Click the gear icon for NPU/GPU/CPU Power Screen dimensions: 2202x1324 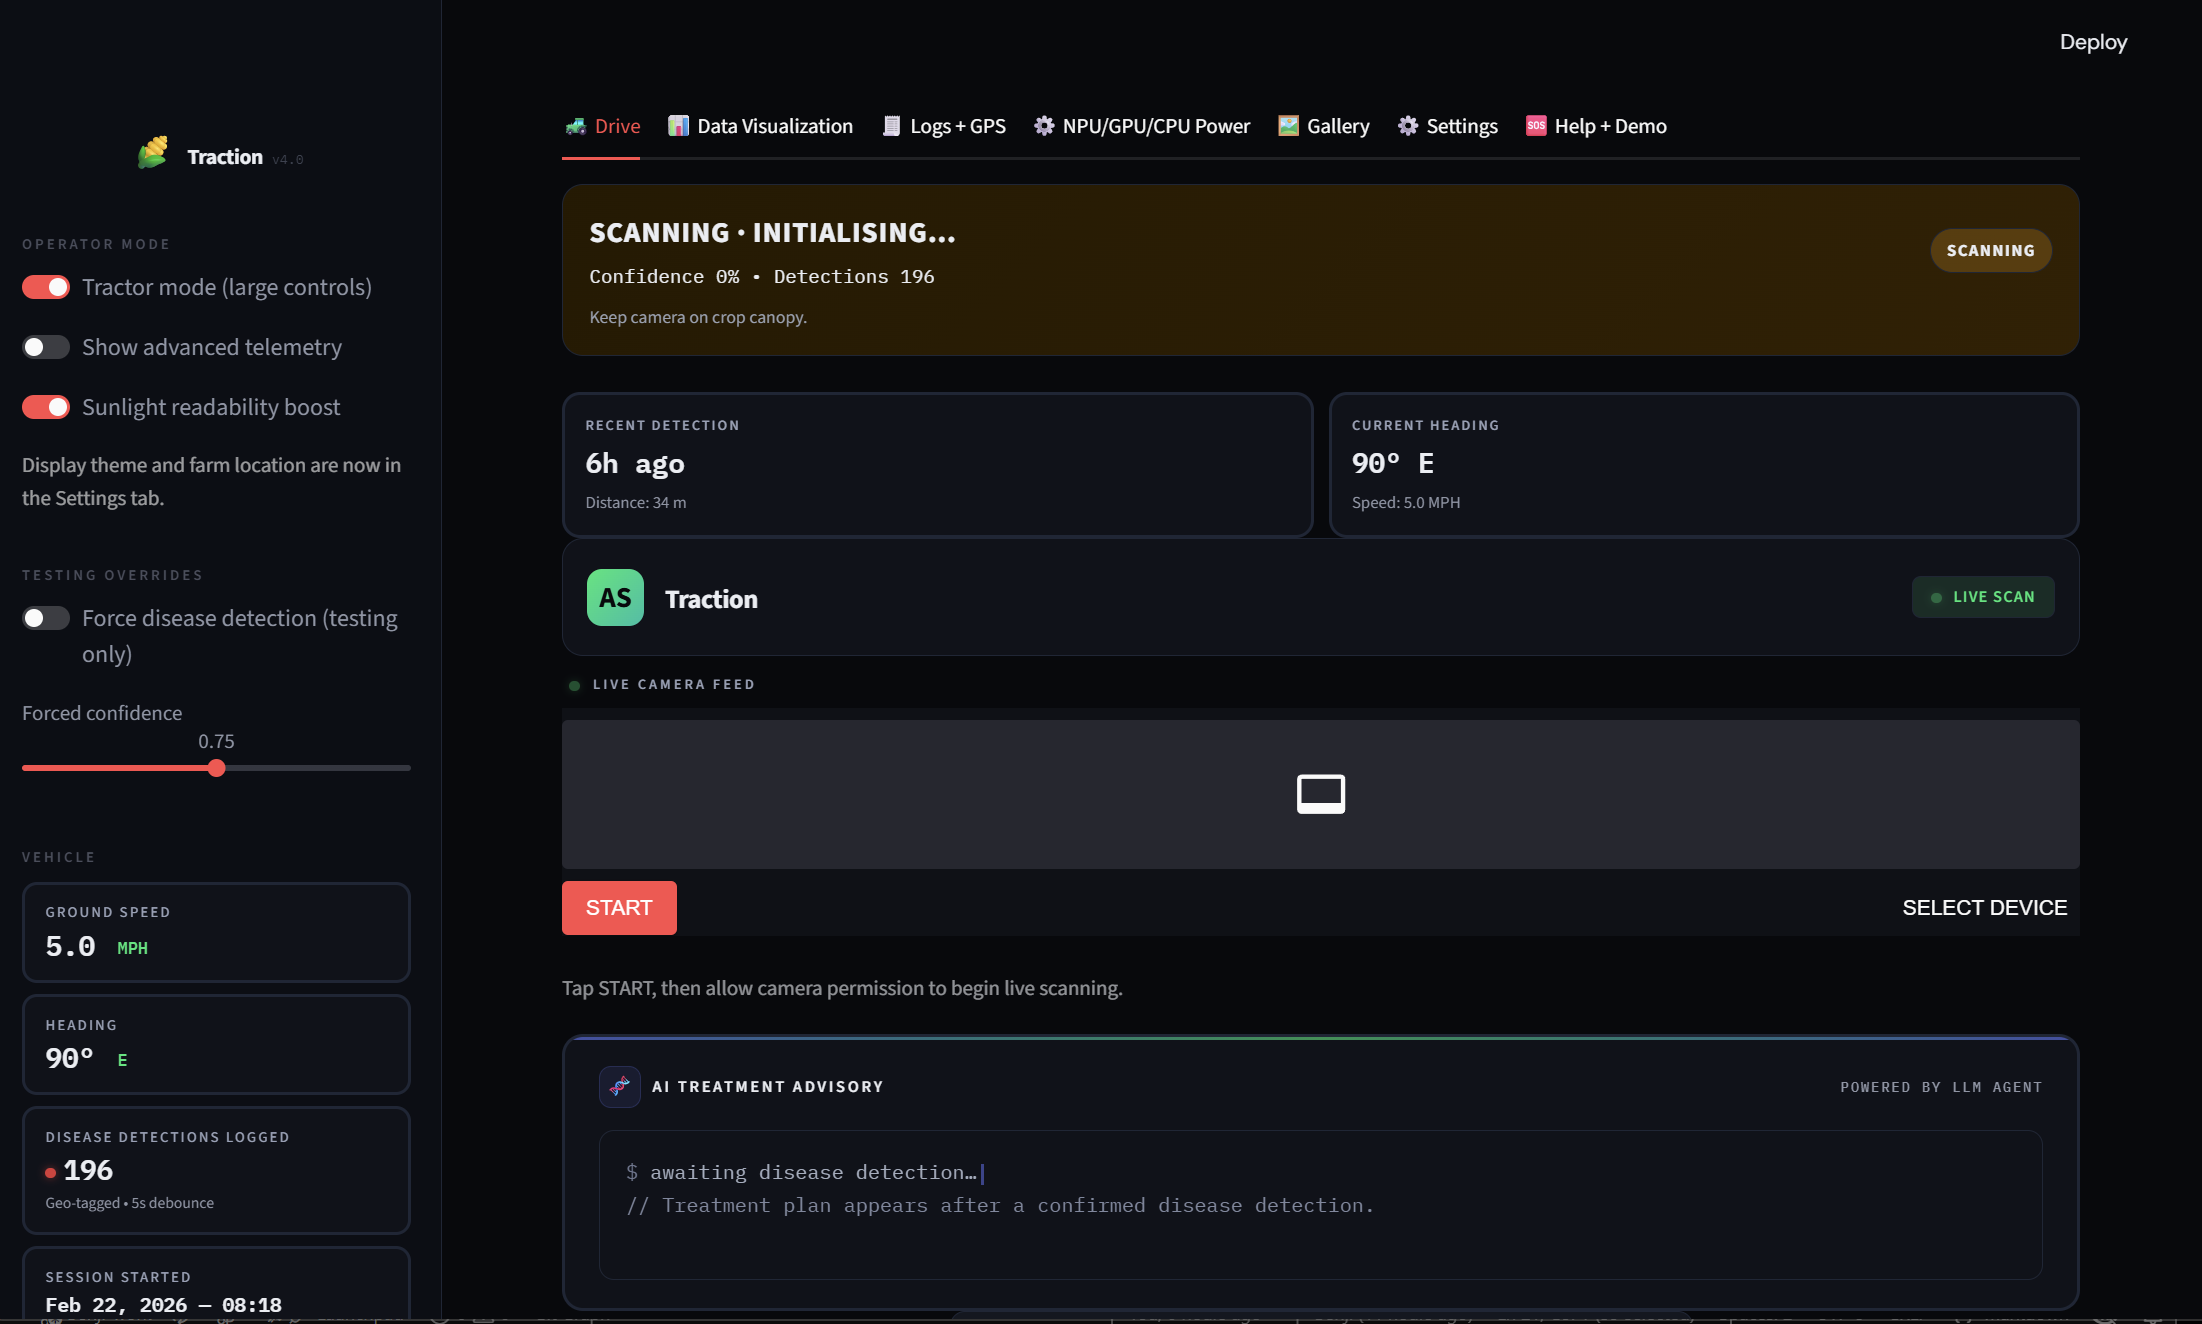pyautogui.click(x=1044, y=126)
